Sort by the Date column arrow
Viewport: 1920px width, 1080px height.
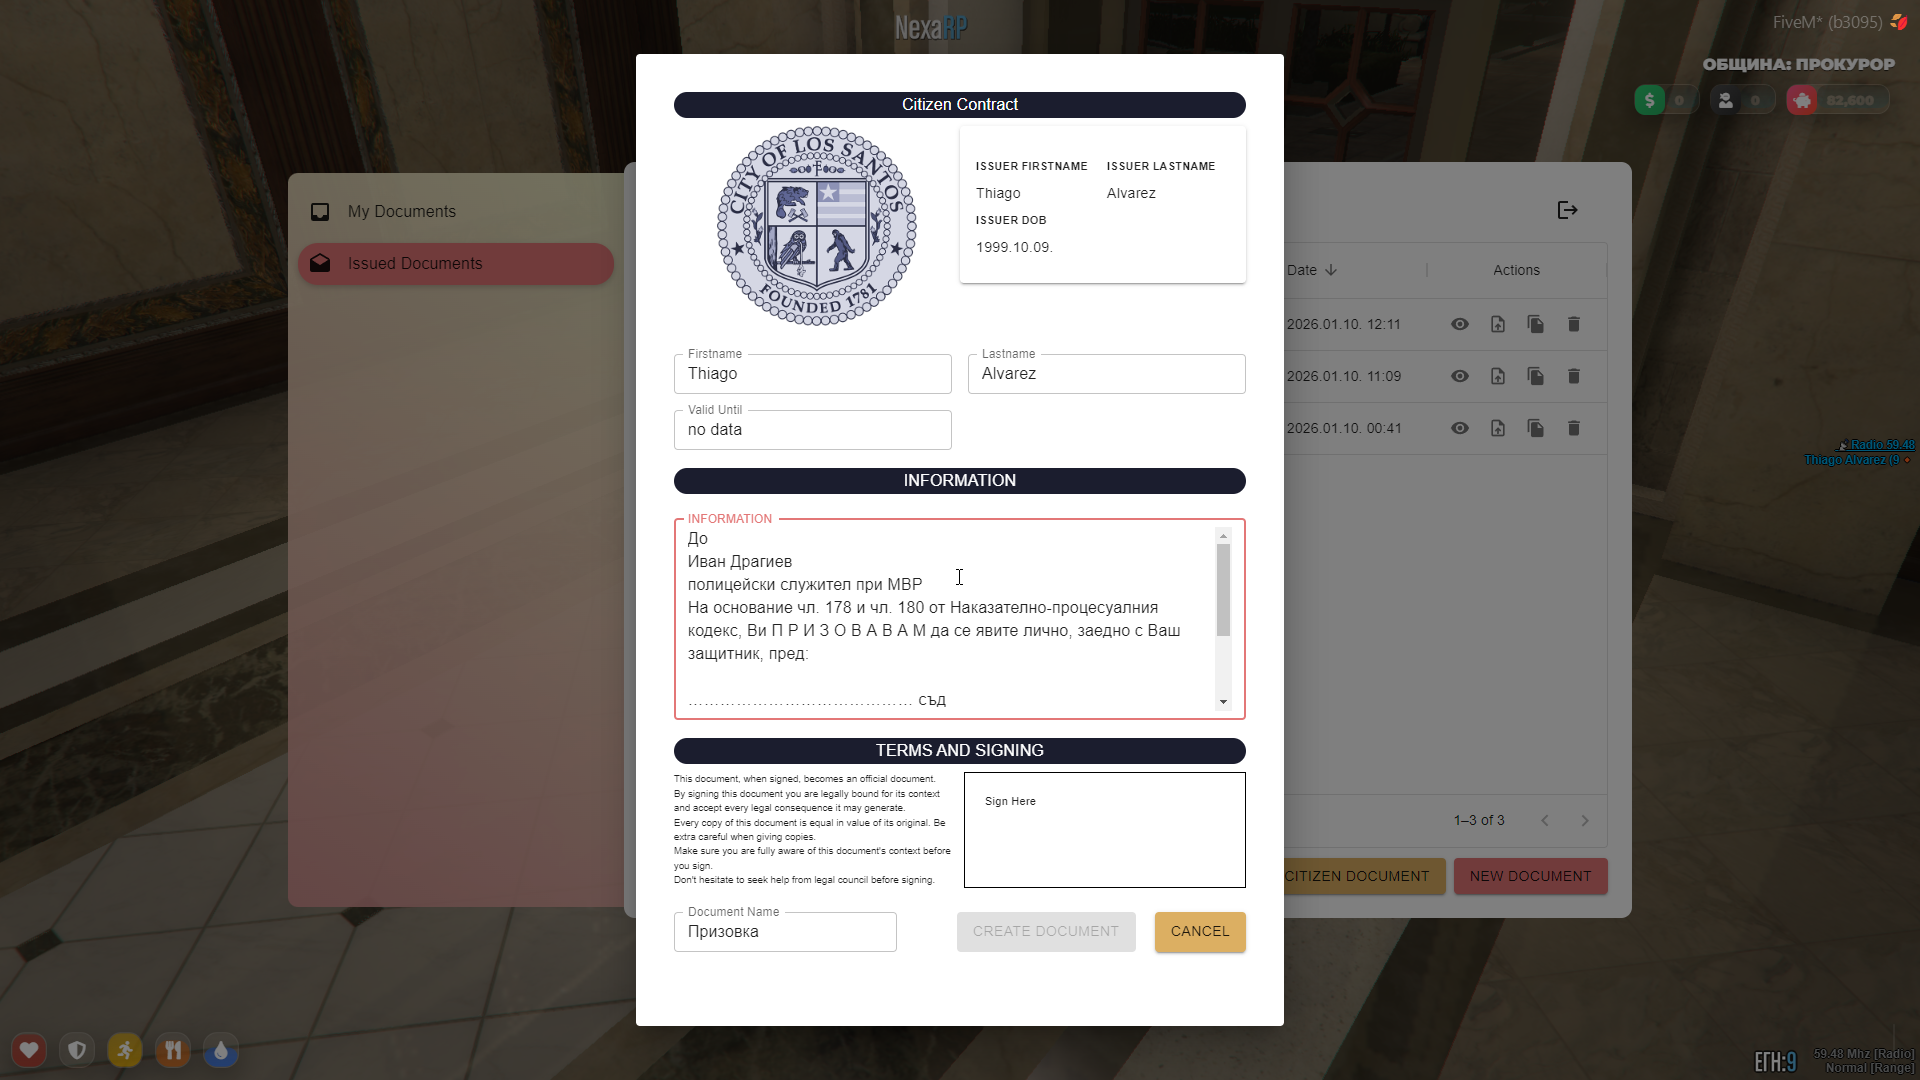click(1331, 270)
